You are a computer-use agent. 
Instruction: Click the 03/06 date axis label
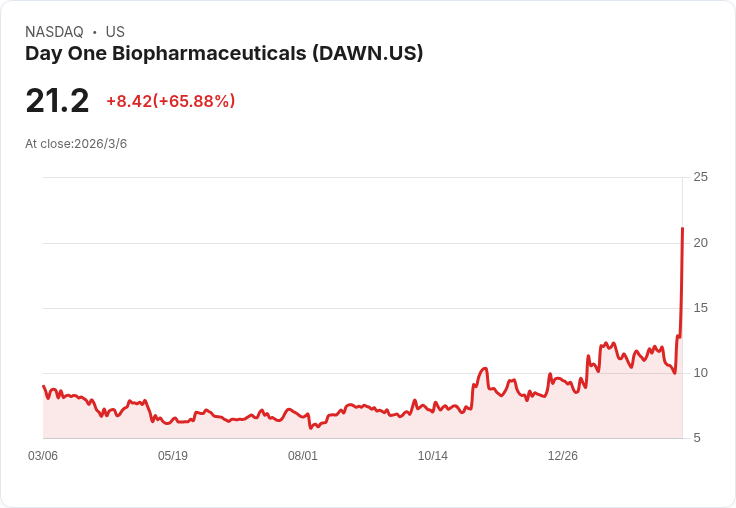(x=43, y=456)
